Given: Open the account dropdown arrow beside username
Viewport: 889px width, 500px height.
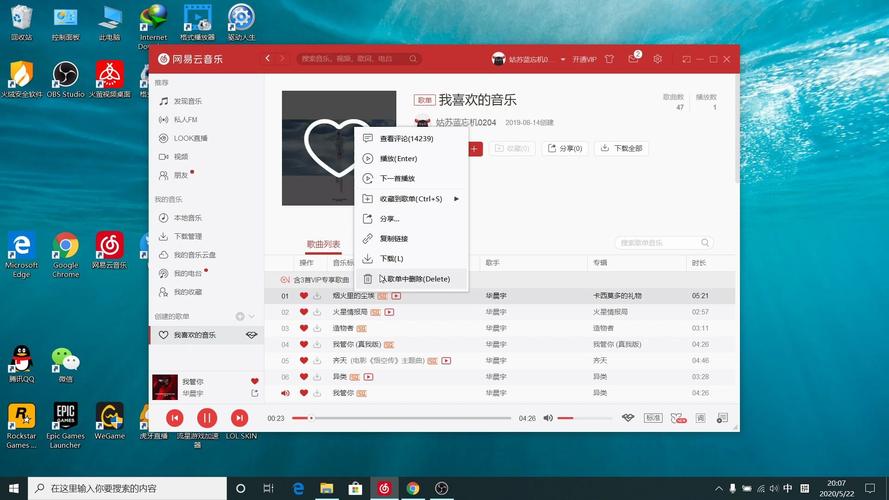Looking at the screenshot, I should click(563, 60).
